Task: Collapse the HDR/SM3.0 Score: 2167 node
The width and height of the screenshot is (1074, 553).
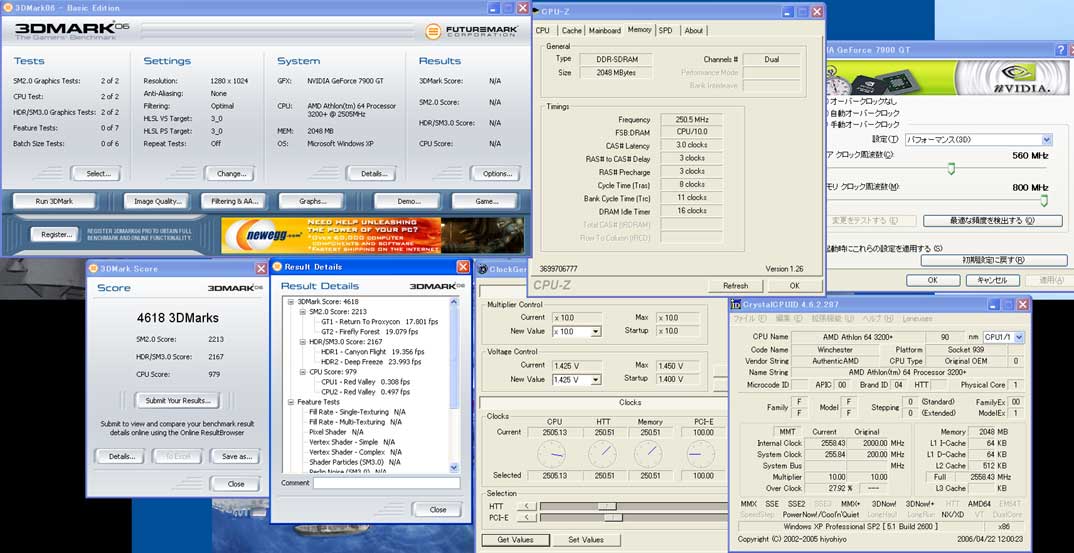Action: tap(302, 341)
